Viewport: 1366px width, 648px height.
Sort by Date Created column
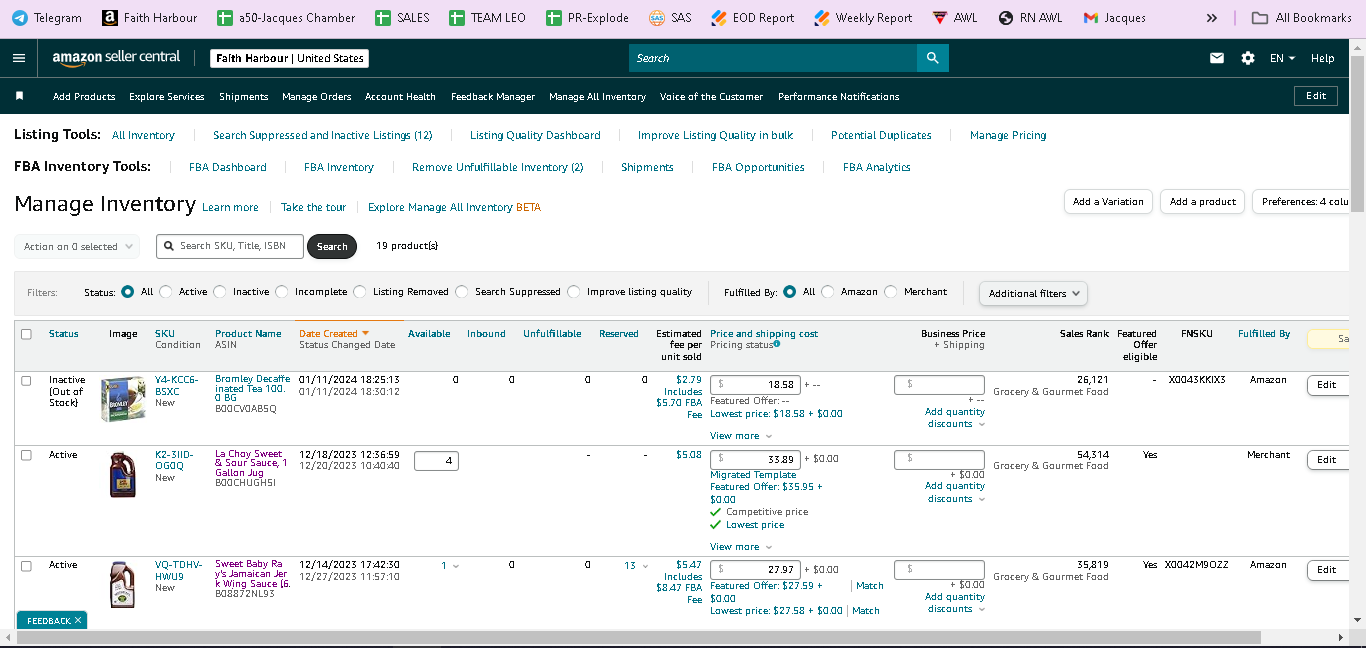(334, 334)
